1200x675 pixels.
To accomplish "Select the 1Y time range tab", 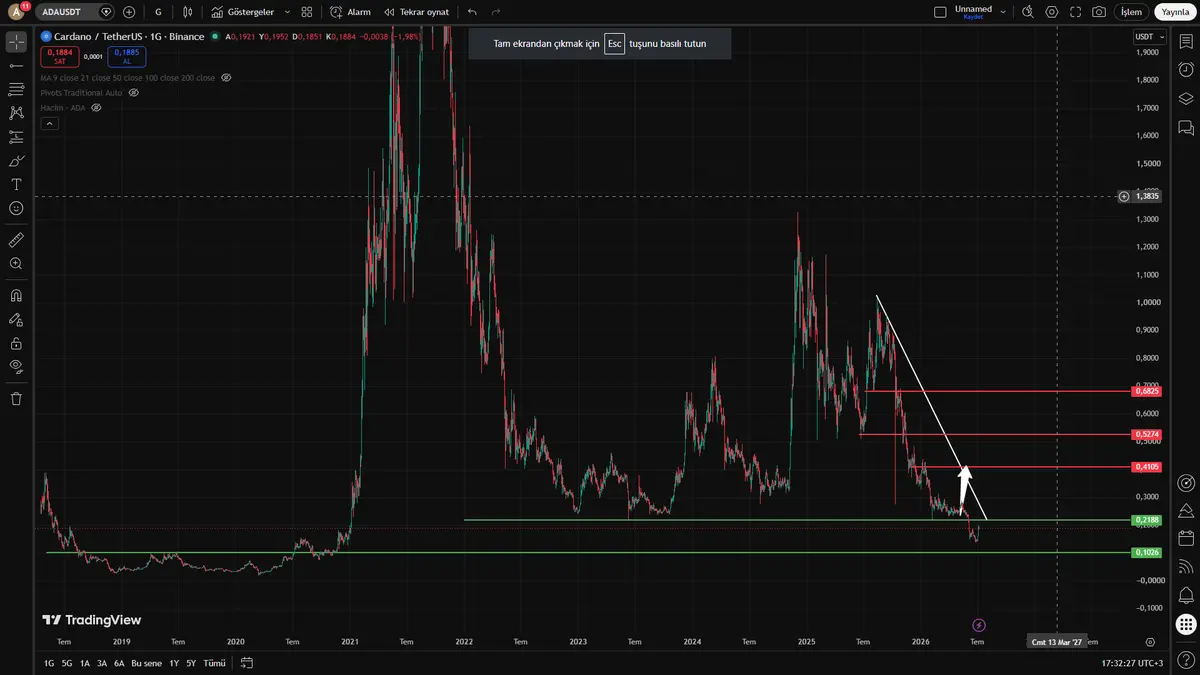I will click(x=173, y=663).
